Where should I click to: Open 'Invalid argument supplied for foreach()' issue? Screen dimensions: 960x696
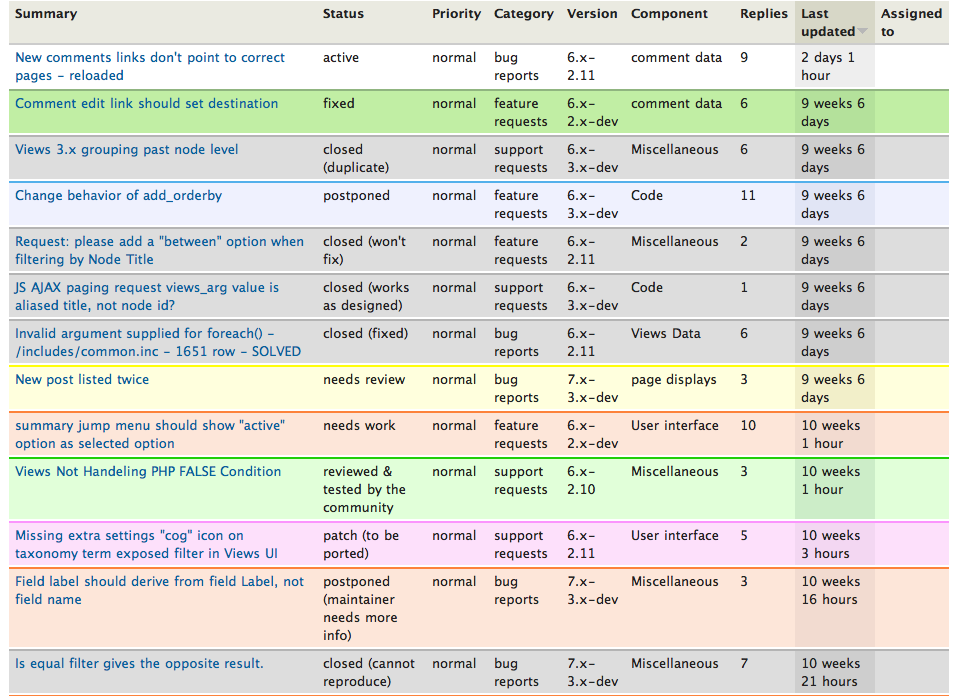tap(158, 342)
